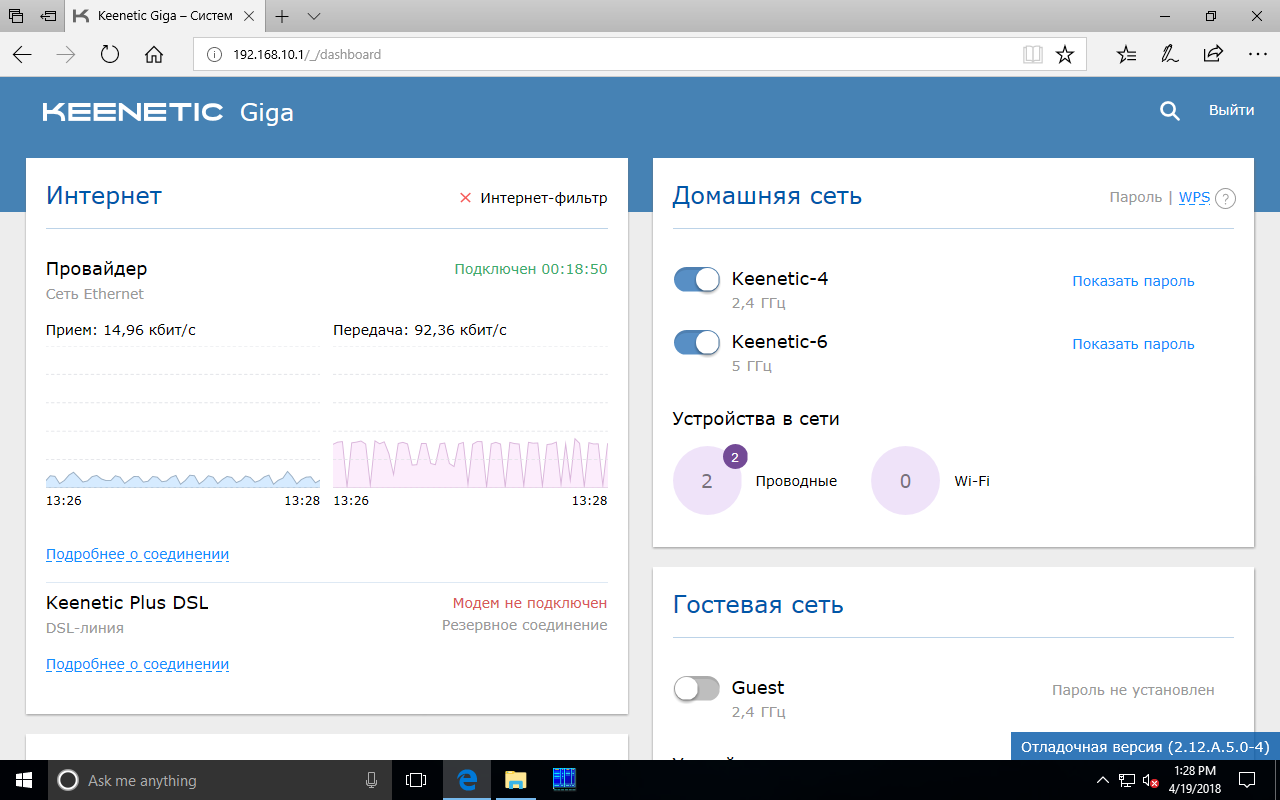Add this page to favorites with star
The width and height of the screenshot is (1280, 800).
tap(1065, 55)
